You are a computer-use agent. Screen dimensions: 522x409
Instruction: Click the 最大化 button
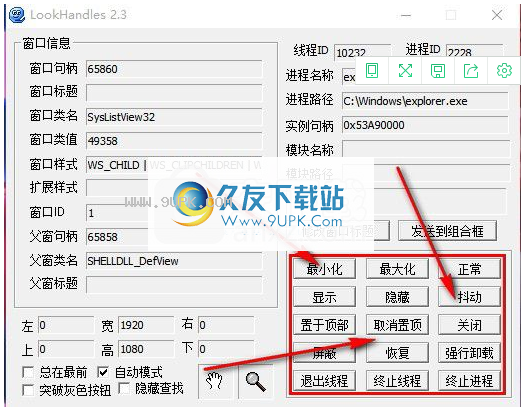397,269
